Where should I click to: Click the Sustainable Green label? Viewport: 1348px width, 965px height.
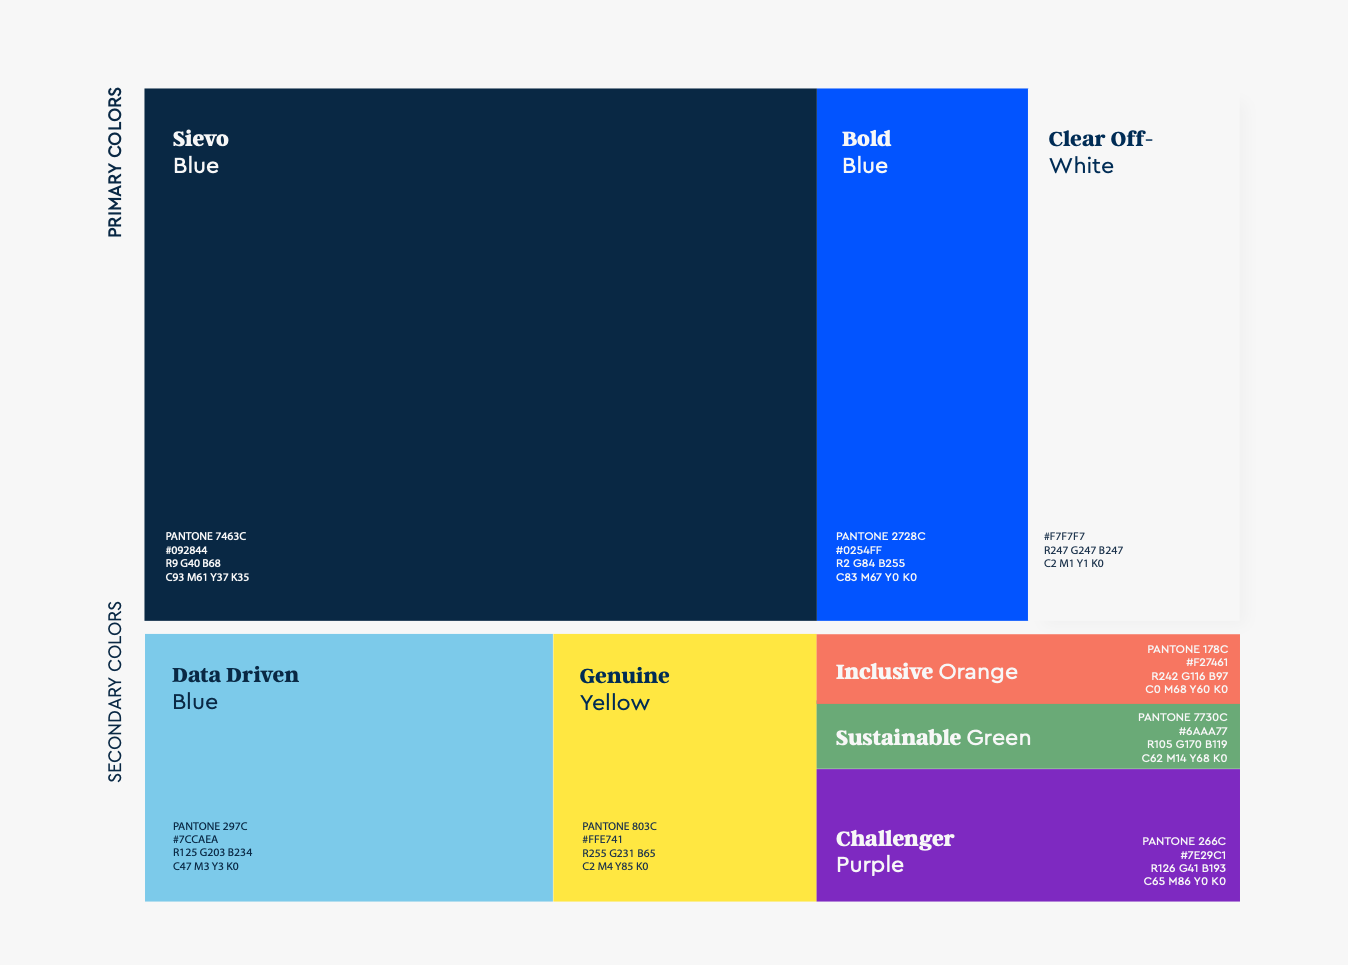(x=932, y=738)
